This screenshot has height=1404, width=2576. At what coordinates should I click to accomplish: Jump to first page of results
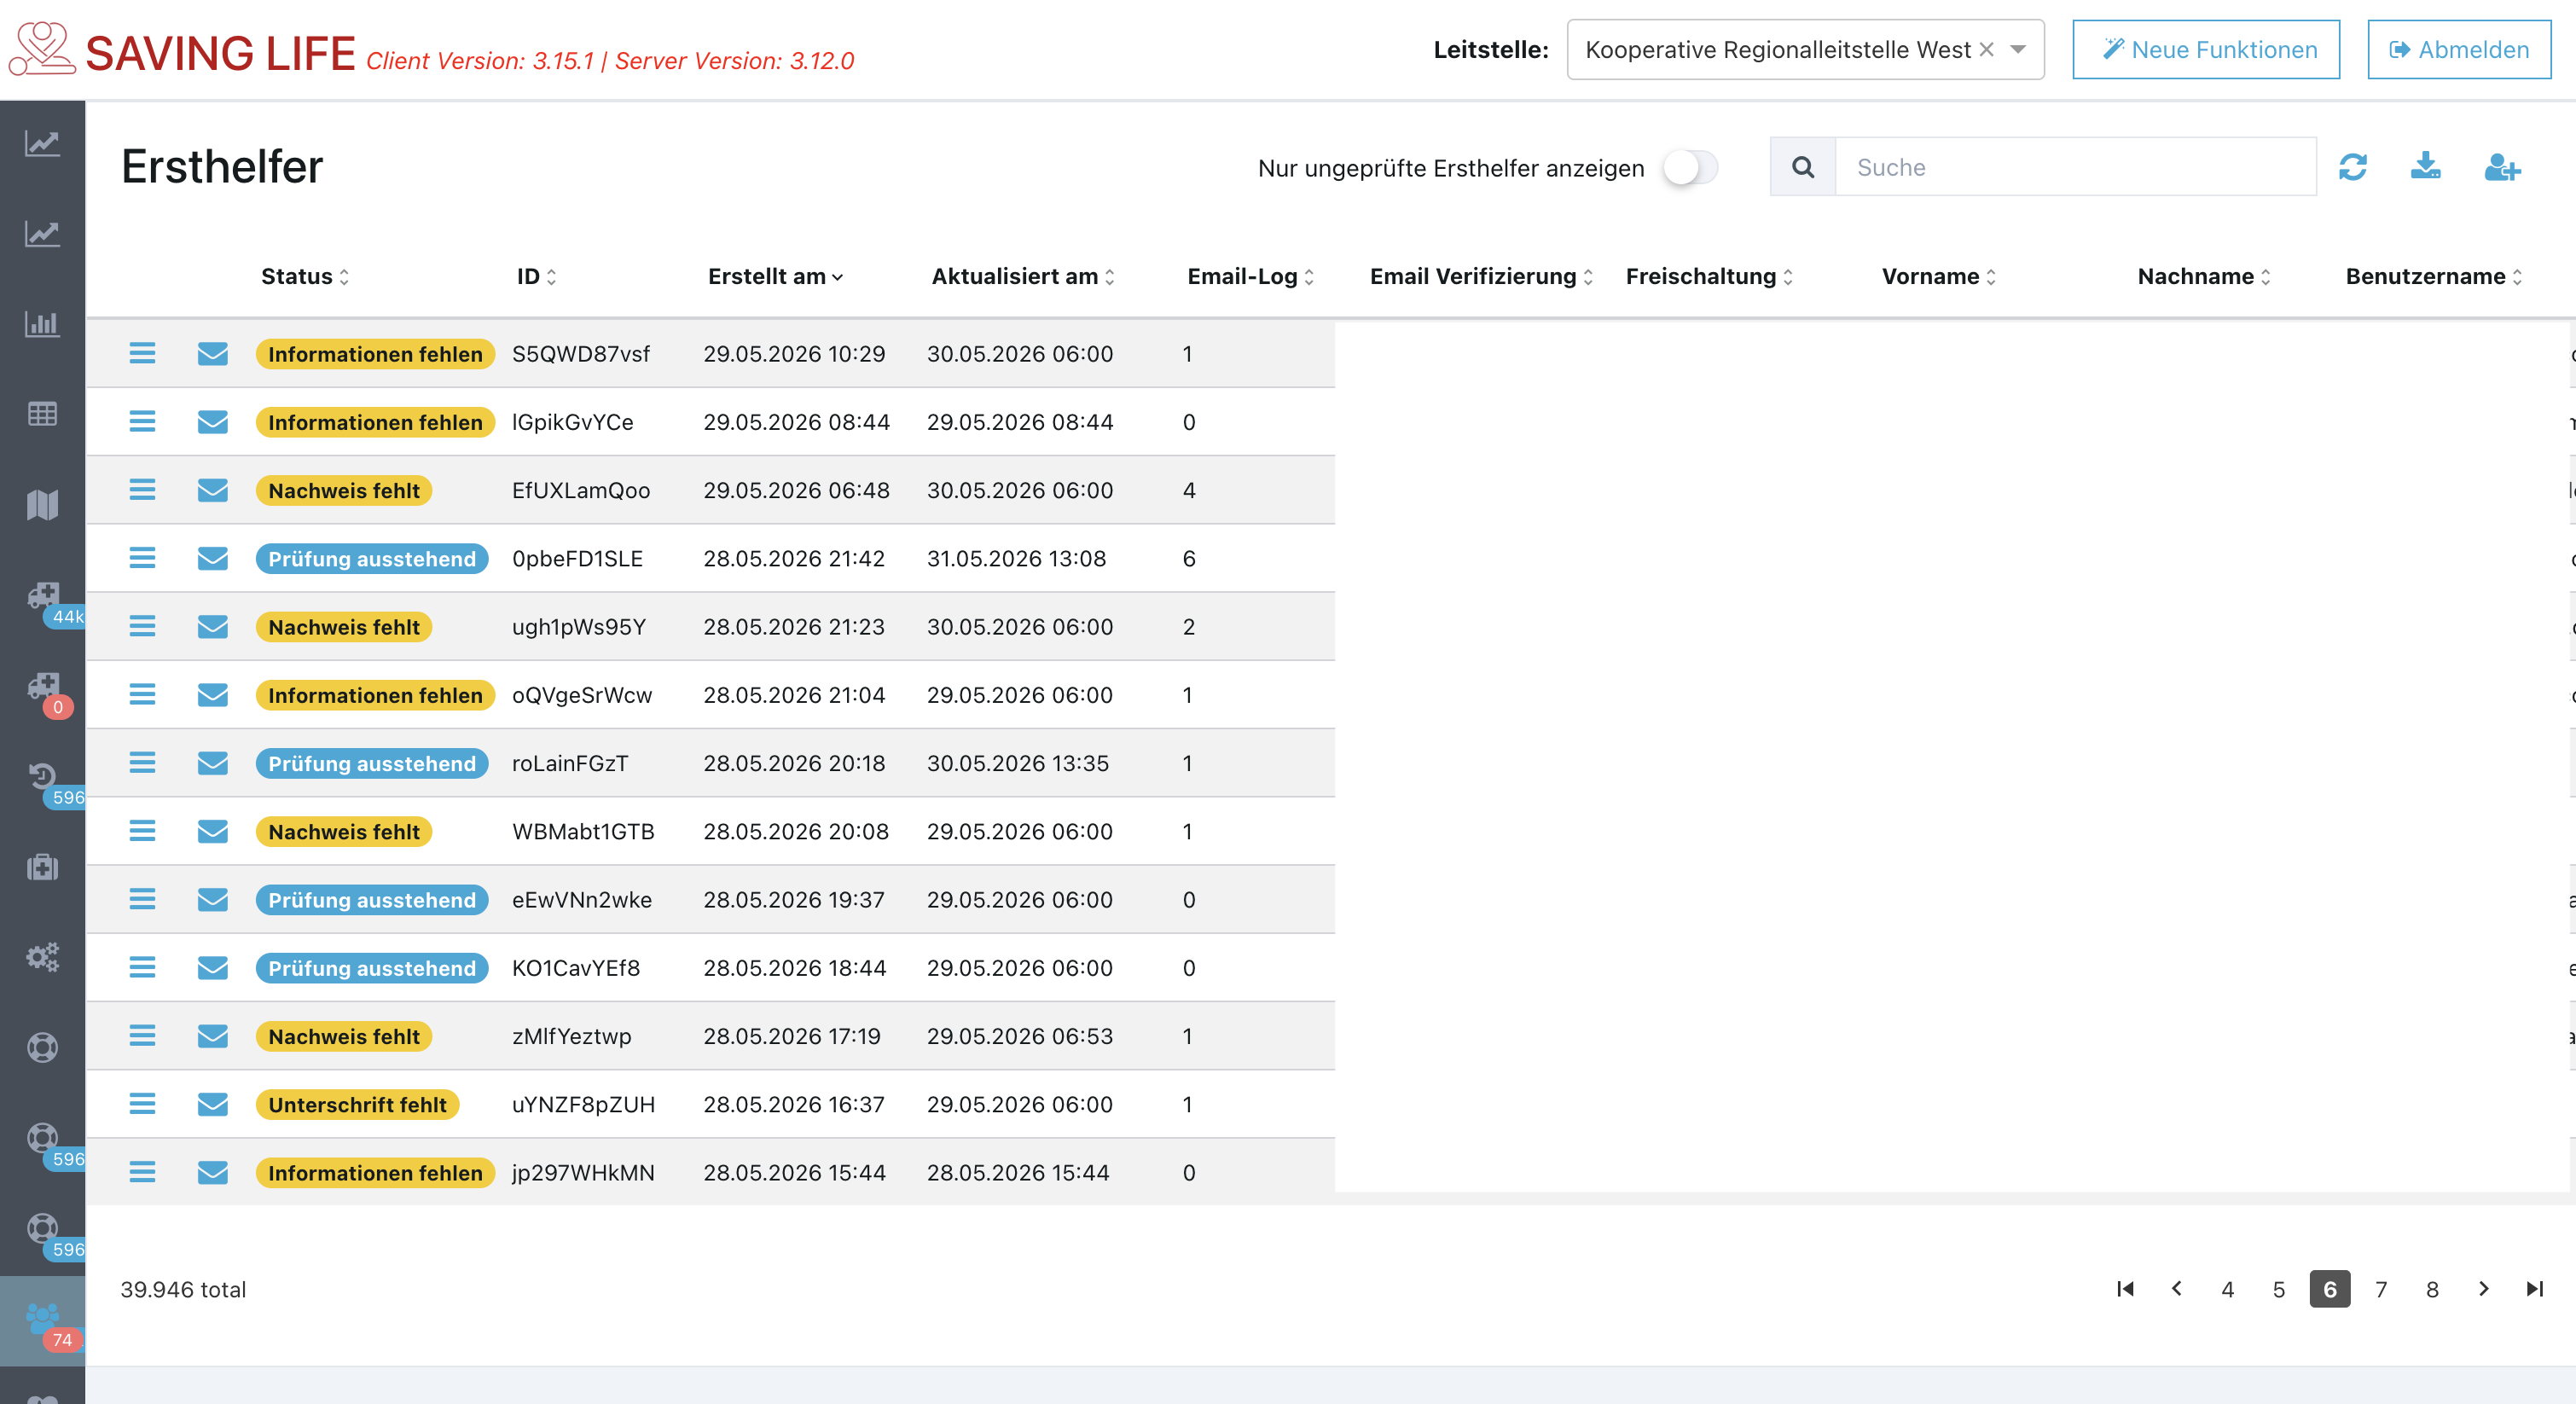click(x=2125, y=1289)
